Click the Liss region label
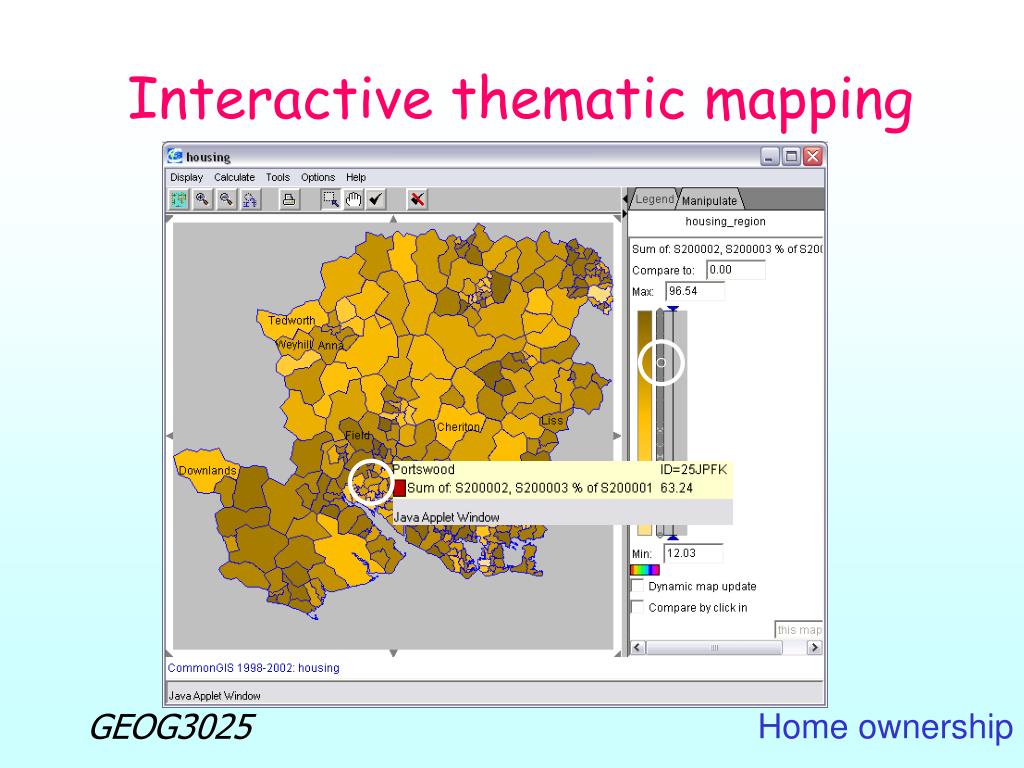The height and width of the screenshot is (768, 1024). (551, 421)
